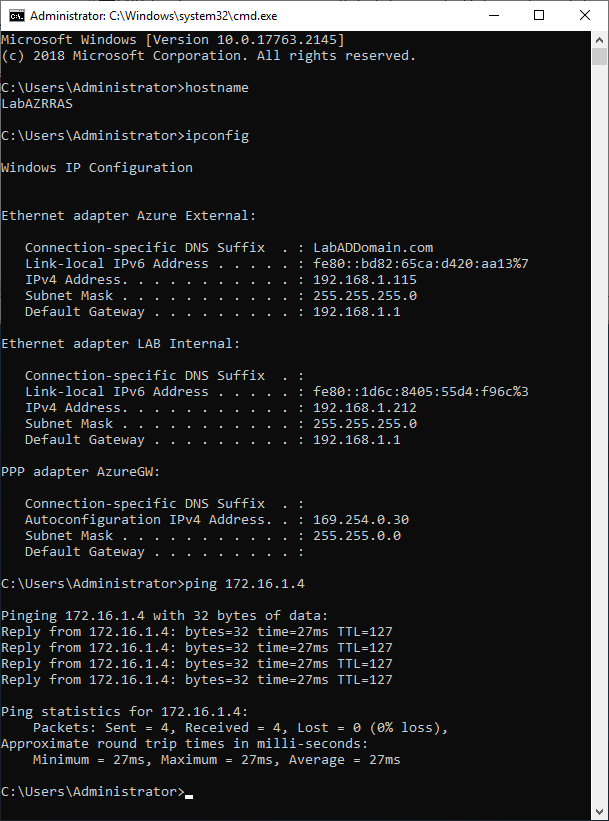Open the cmd.exe system menu icon
The height and width of the screenshot is (821, 609).
point(15,15)
